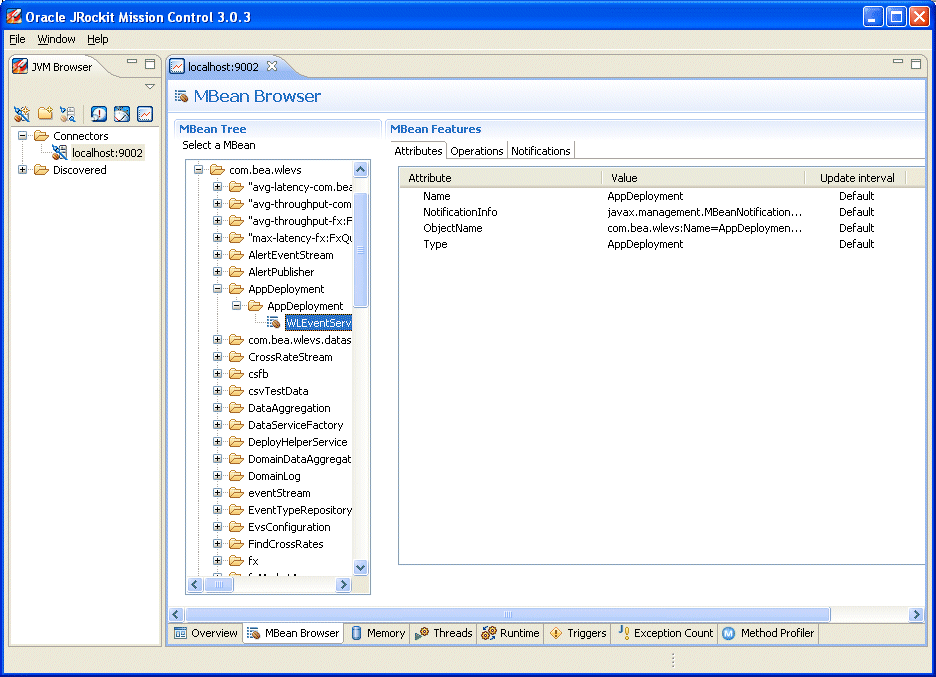Click the Triggers tab warning icon
Screen dimensions: 936x677
coord(556,633)
